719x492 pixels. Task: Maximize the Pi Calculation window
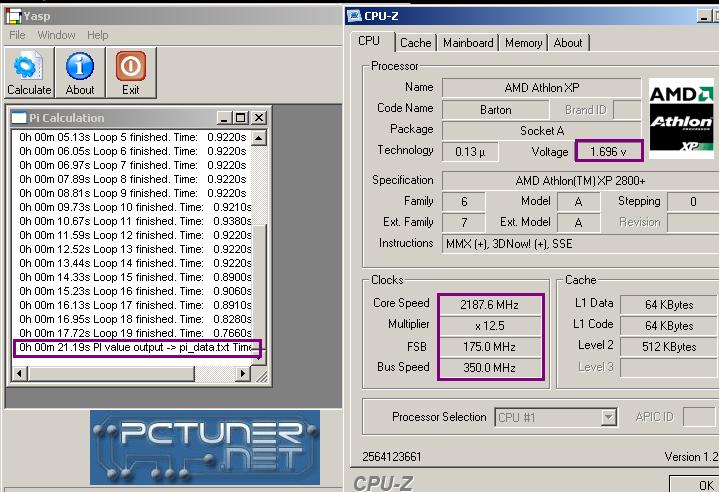[x=240, y=118]
